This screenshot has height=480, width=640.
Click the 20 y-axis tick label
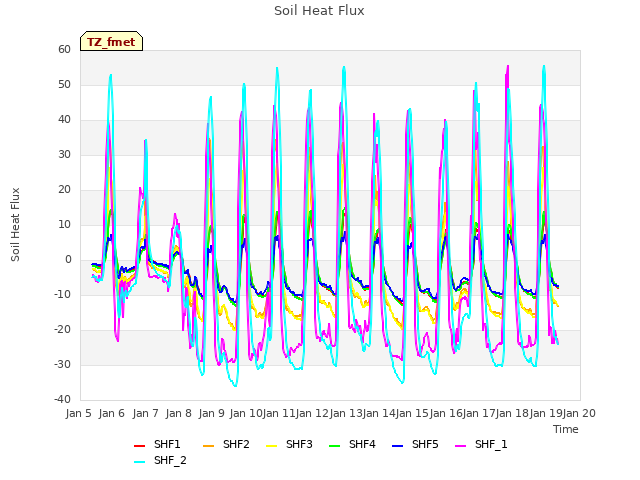coord(64,190)
